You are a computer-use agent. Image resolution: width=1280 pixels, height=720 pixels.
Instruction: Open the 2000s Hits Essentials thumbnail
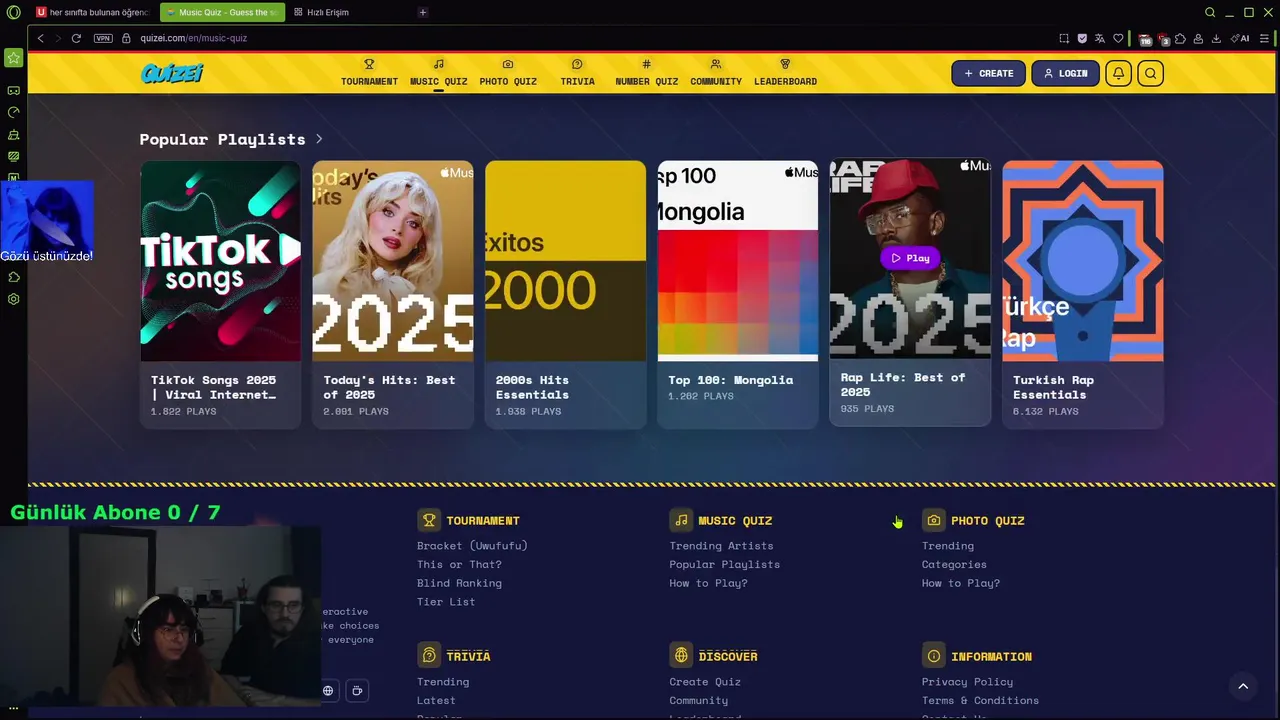tap(565, 261)
